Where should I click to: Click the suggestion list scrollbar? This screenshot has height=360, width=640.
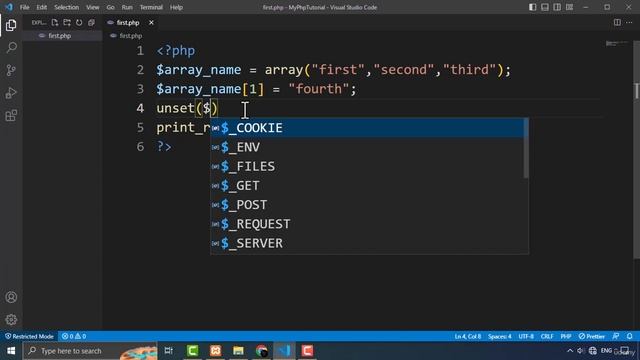[x=526, y=148]
